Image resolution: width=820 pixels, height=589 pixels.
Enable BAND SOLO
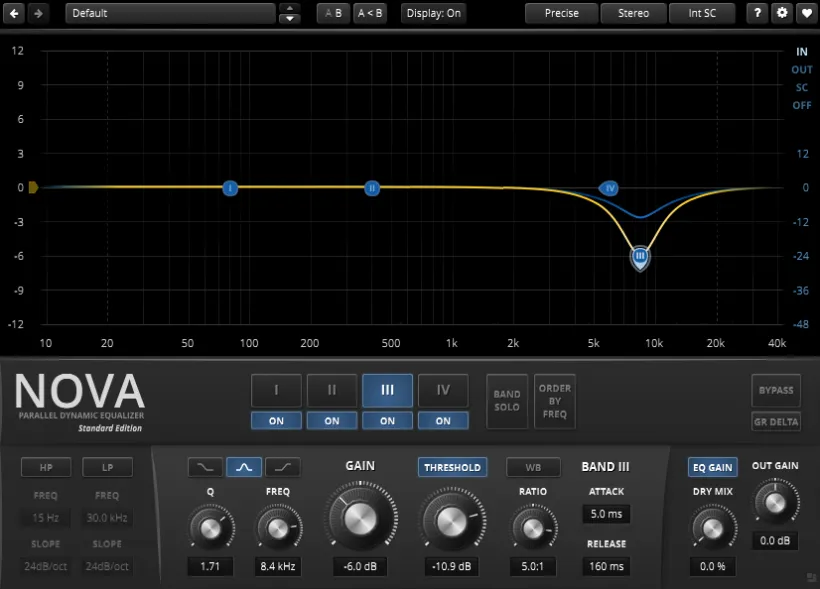coord(507,401)
